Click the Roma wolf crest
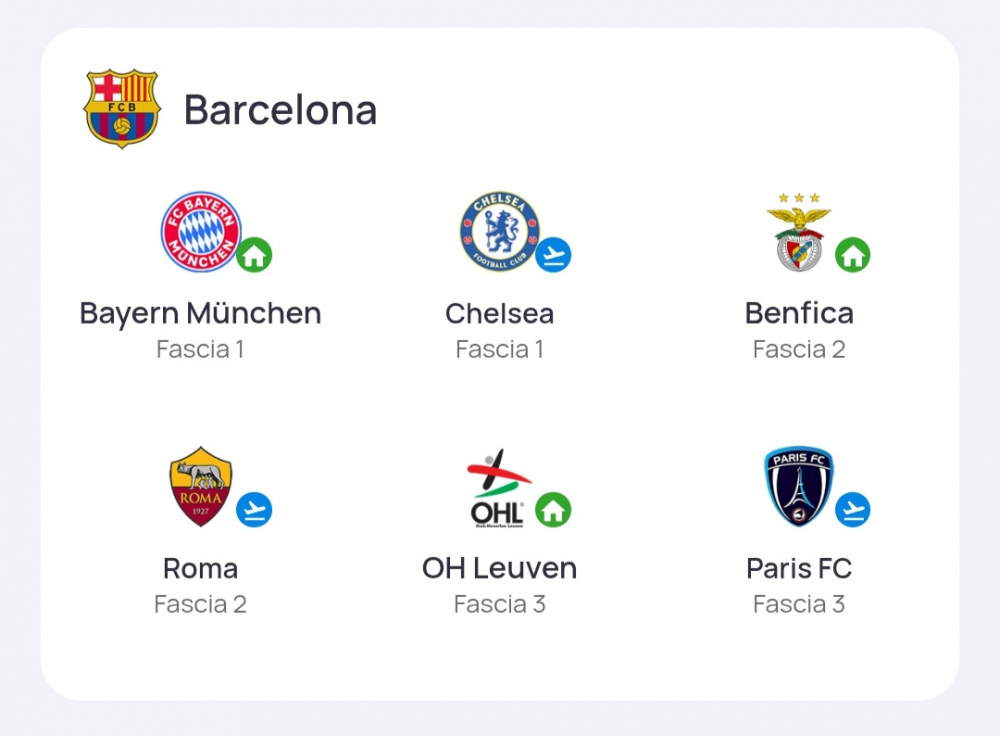The height and width of the screenshot is (736, 1000). coord(200,487)
